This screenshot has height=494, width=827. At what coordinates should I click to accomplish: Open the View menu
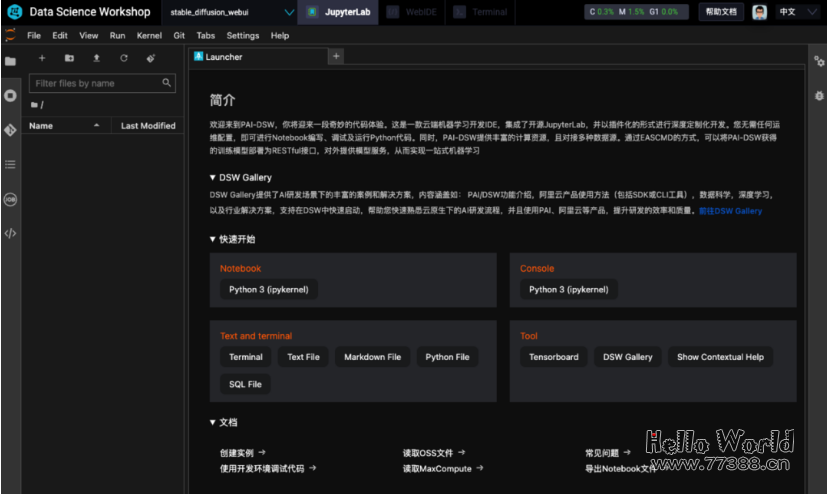[x=89, y=35]
